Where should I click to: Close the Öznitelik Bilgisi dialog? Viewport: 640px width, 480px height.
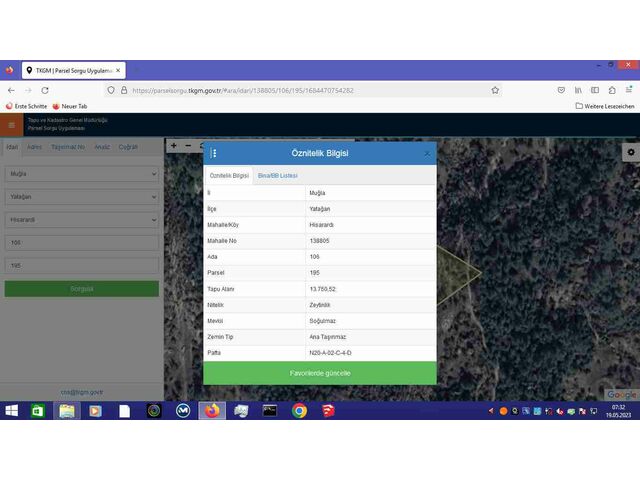pyautogui.click(x=427, y=153)
